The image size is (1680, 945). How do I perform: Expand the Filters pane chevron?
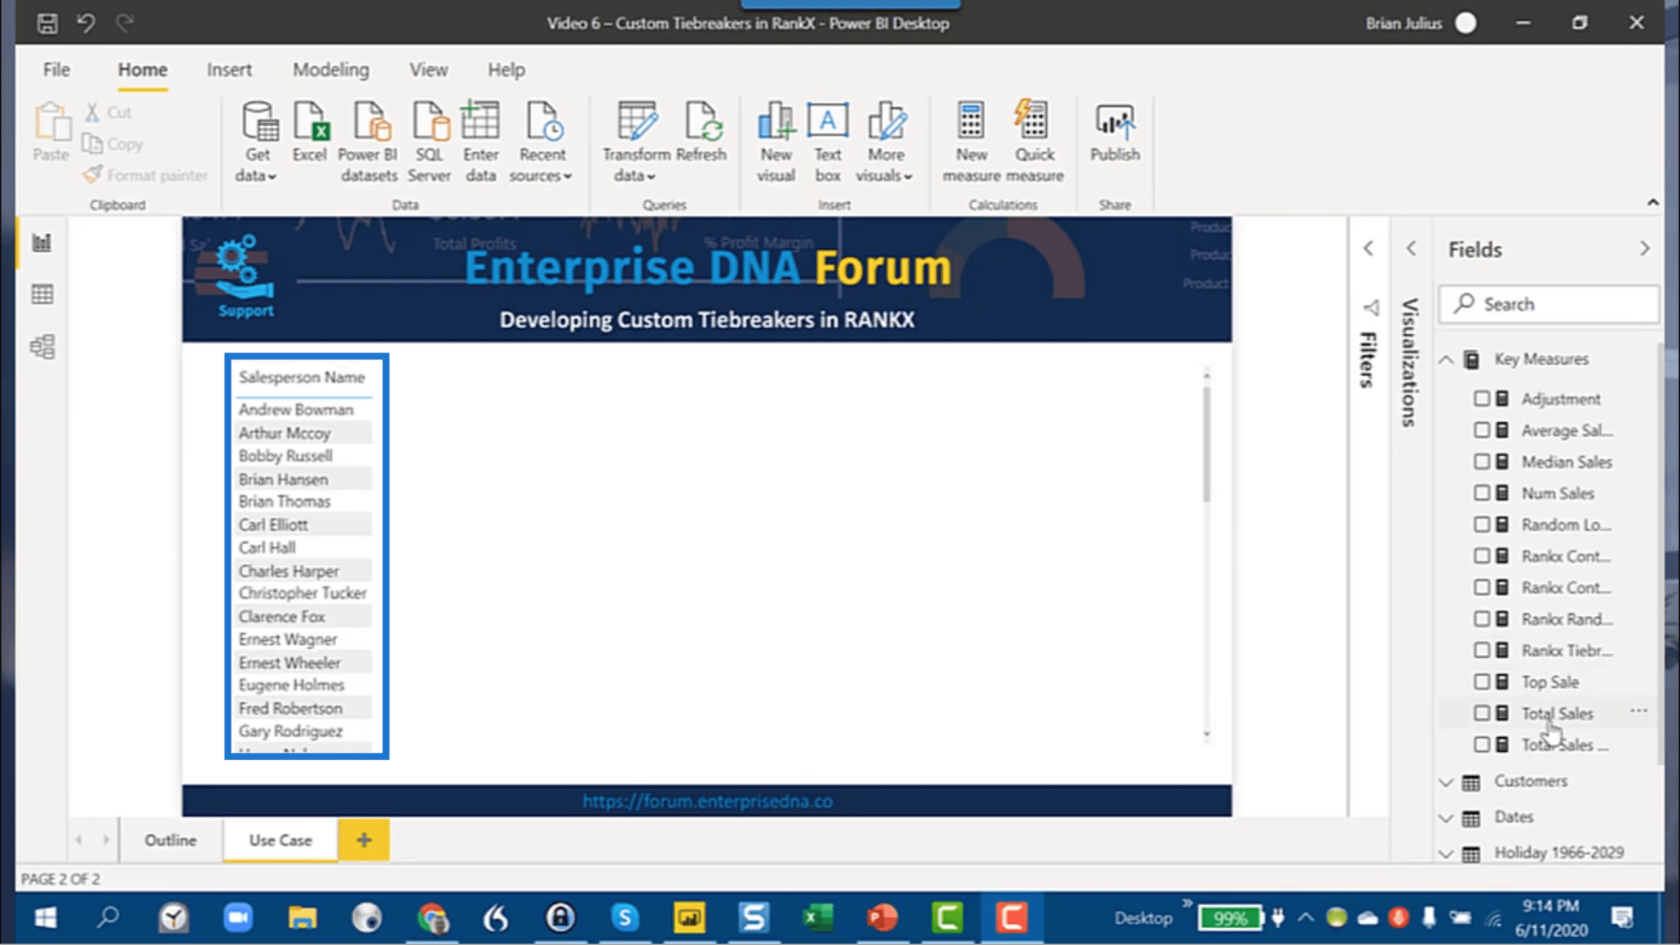click(1368, 248)
